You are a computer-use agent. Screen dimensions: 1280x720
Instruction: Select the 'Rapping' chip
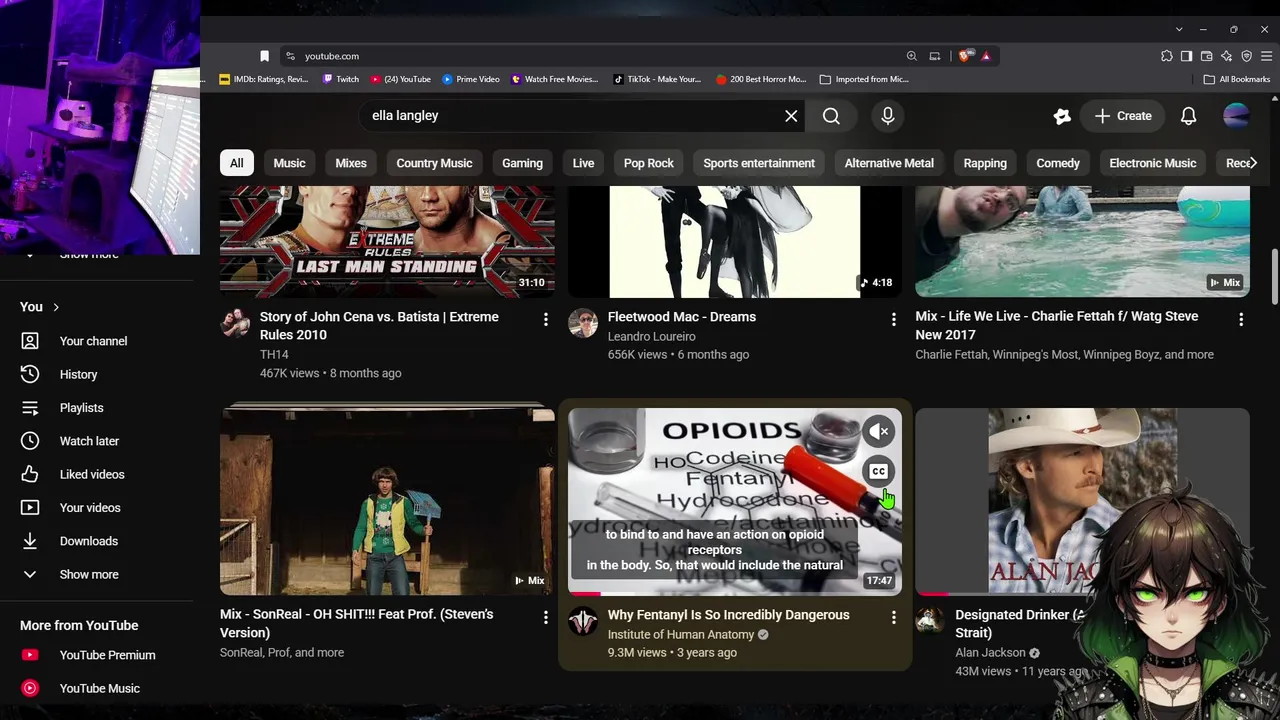coord(985,163)
